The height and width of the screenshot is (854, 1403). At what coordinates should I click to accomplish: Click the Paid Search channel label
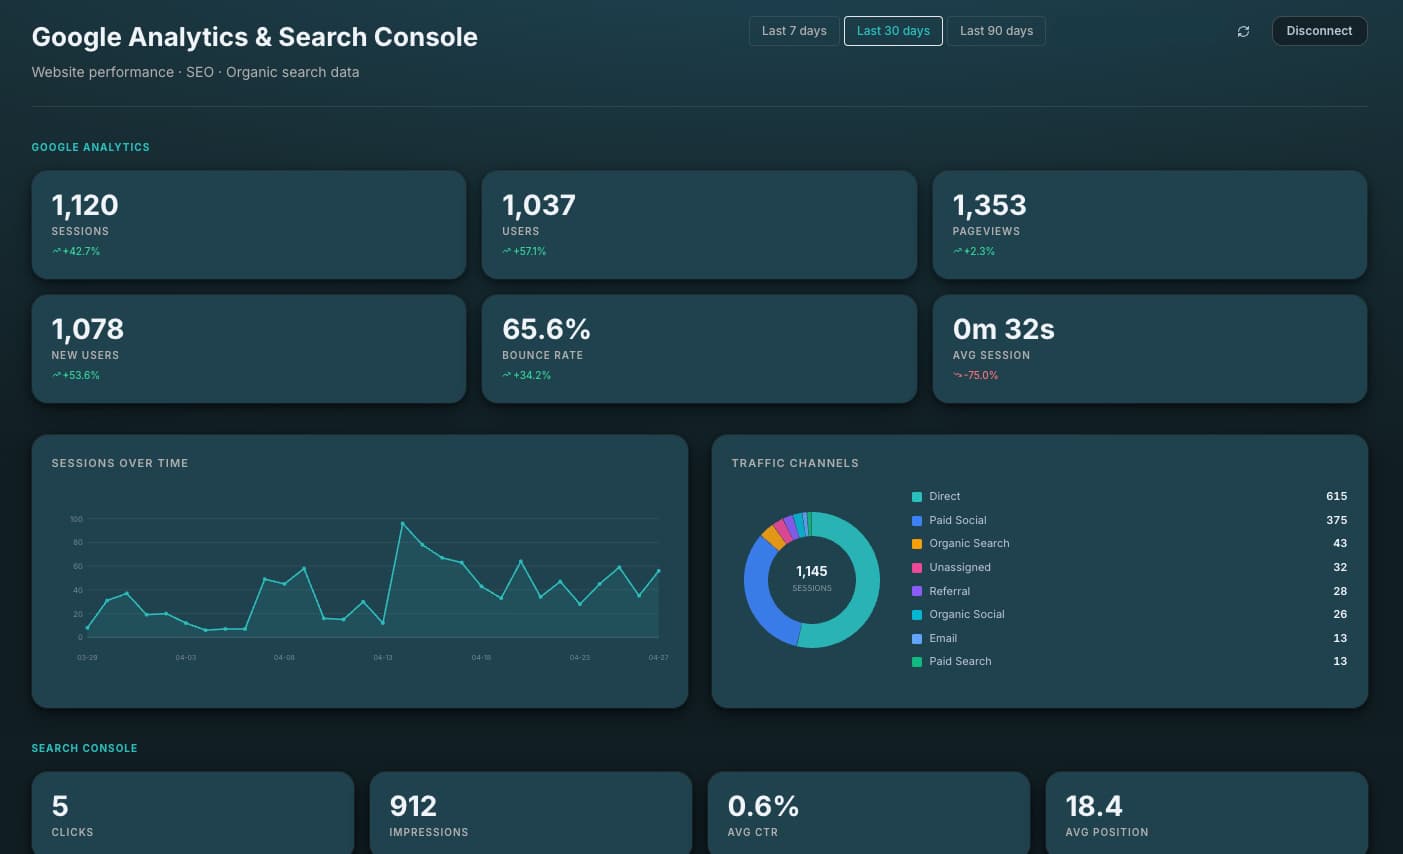(960, 662)
